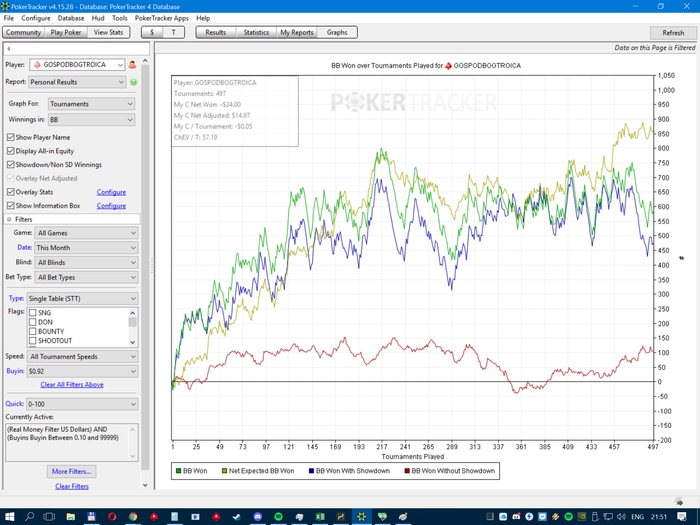Open the Graph For dropdown

coord(91,104)
